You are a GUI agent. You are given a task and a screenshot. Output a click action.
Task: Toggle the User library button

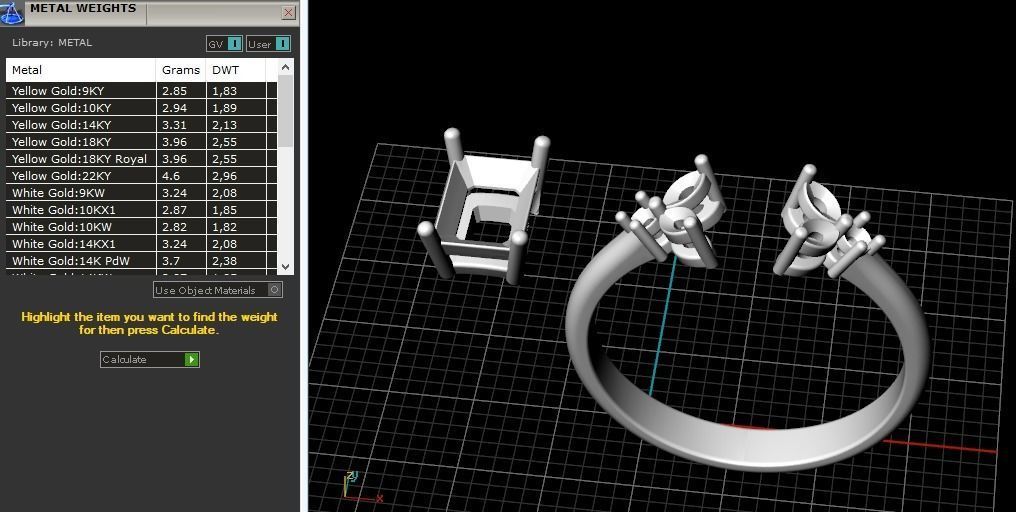[x=268, y=44]
